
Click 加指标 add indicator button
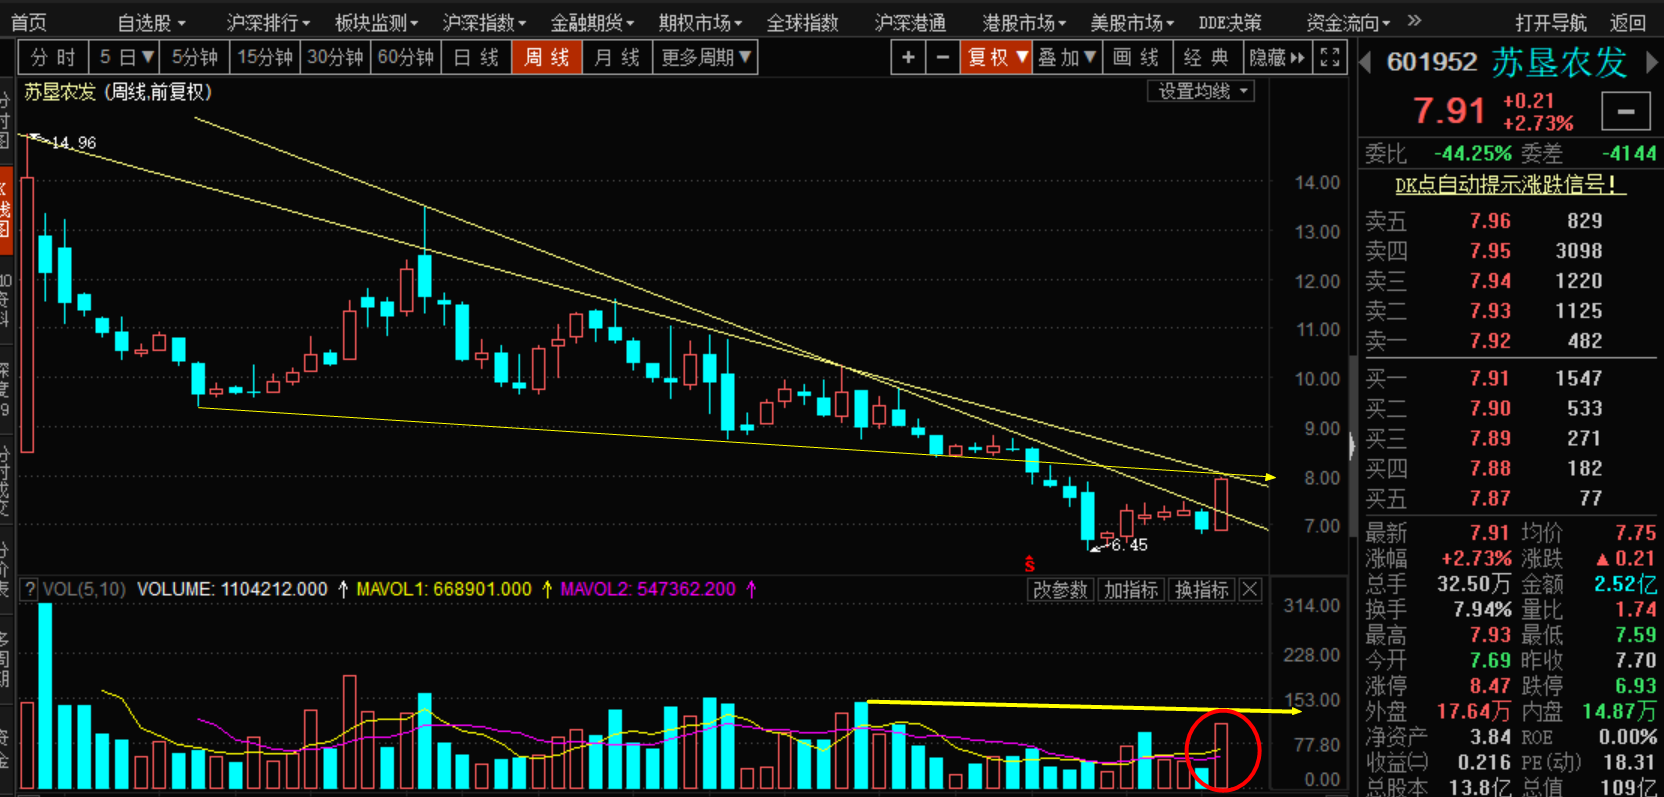[x=1131, y=590]
